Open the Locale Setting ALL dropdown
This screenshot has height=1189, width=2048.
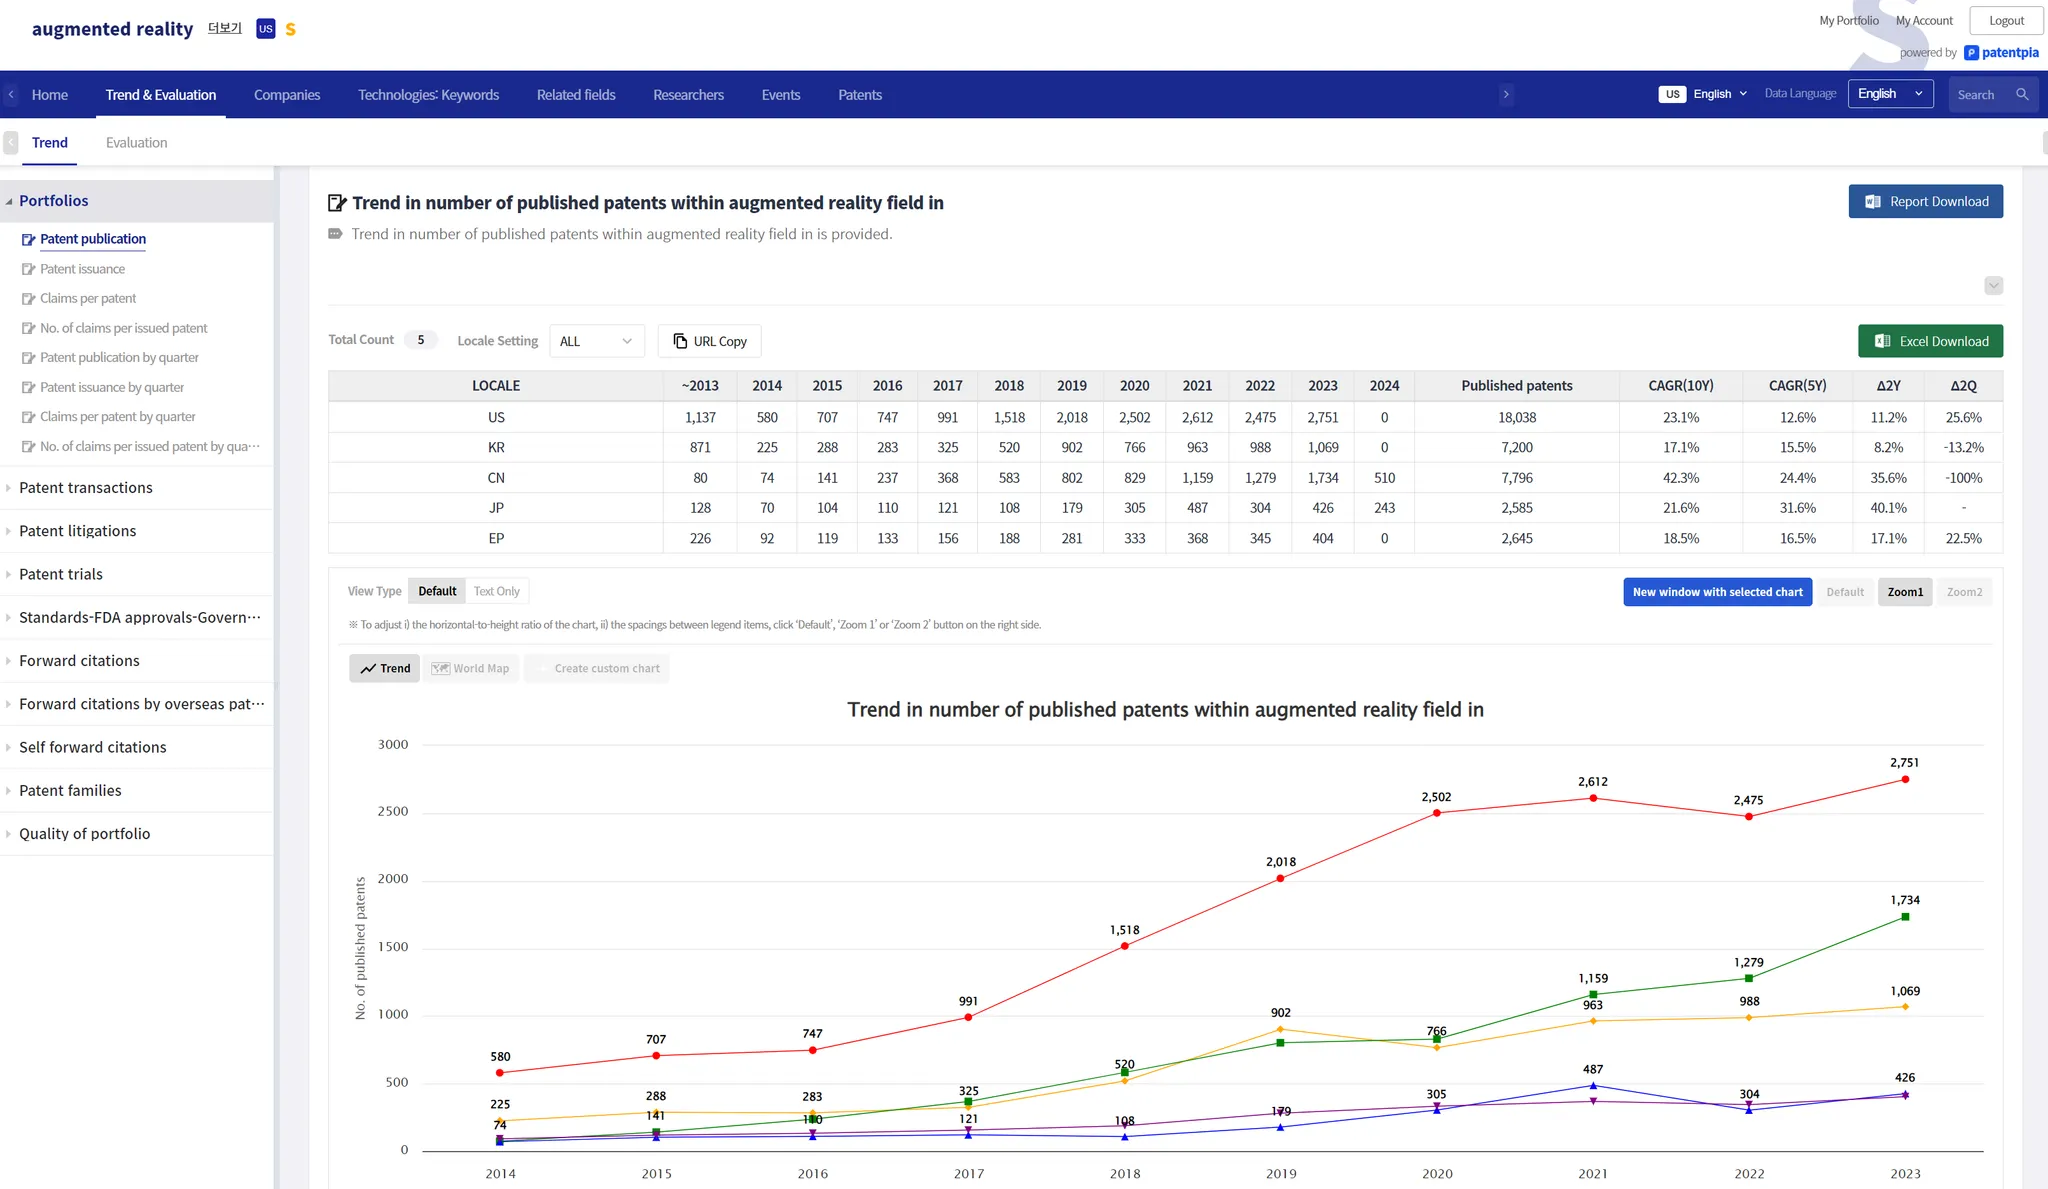[596, 341]
